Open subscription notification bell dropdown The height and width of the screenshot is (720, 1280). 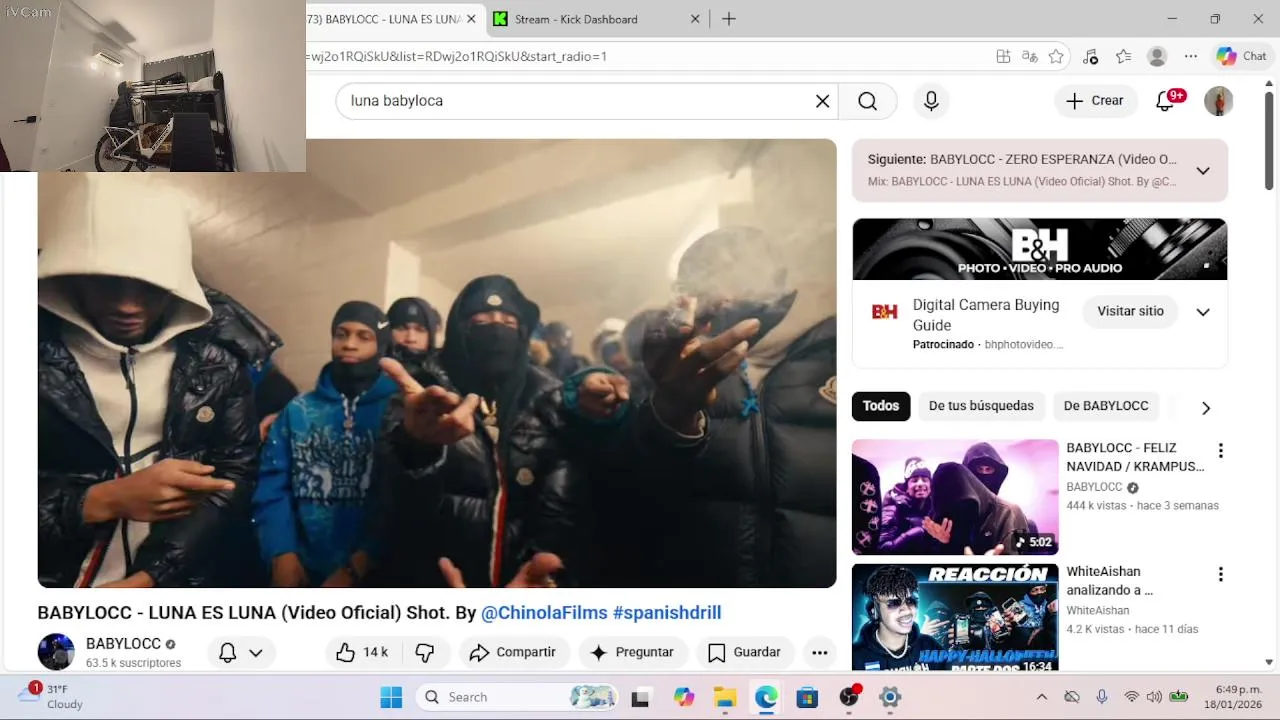click(241, 652)
